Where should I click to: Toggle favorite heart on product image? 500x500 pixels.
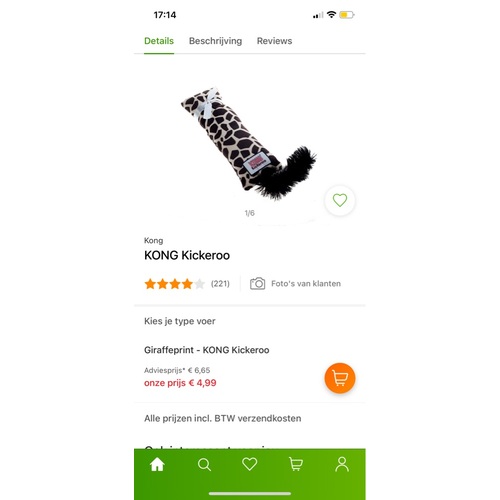click(340, 200)
